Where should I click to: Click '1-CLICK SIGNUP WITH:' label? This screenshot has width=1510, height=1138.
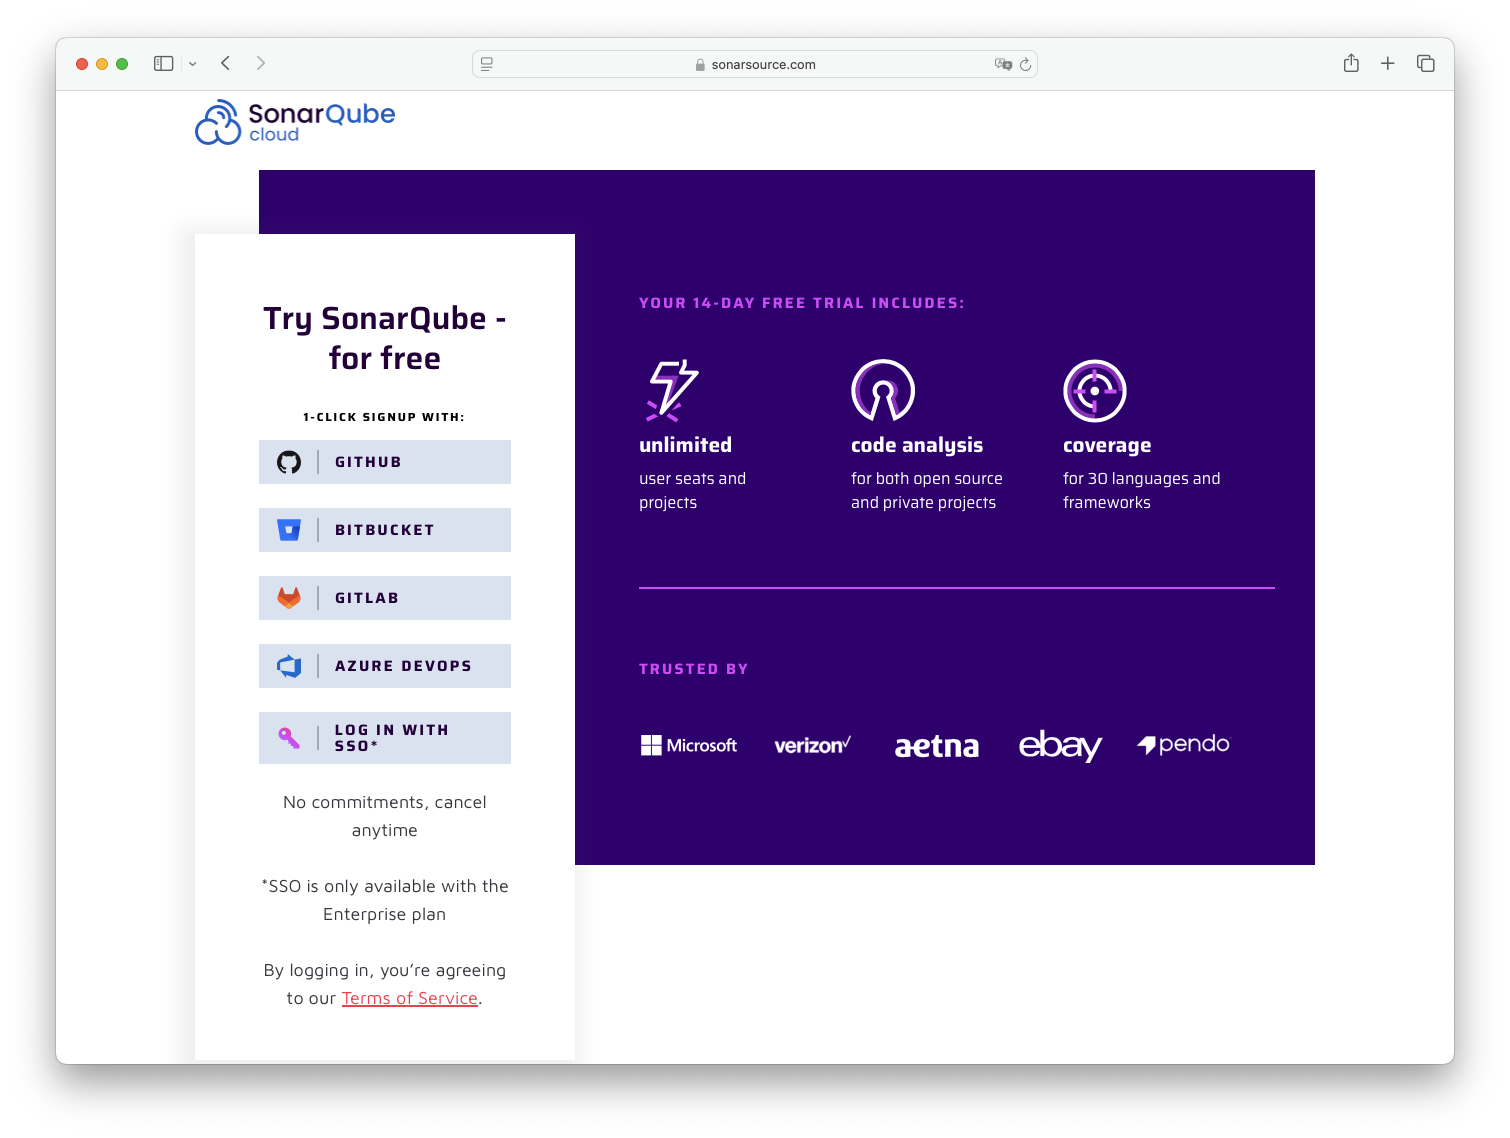(384, 417)
